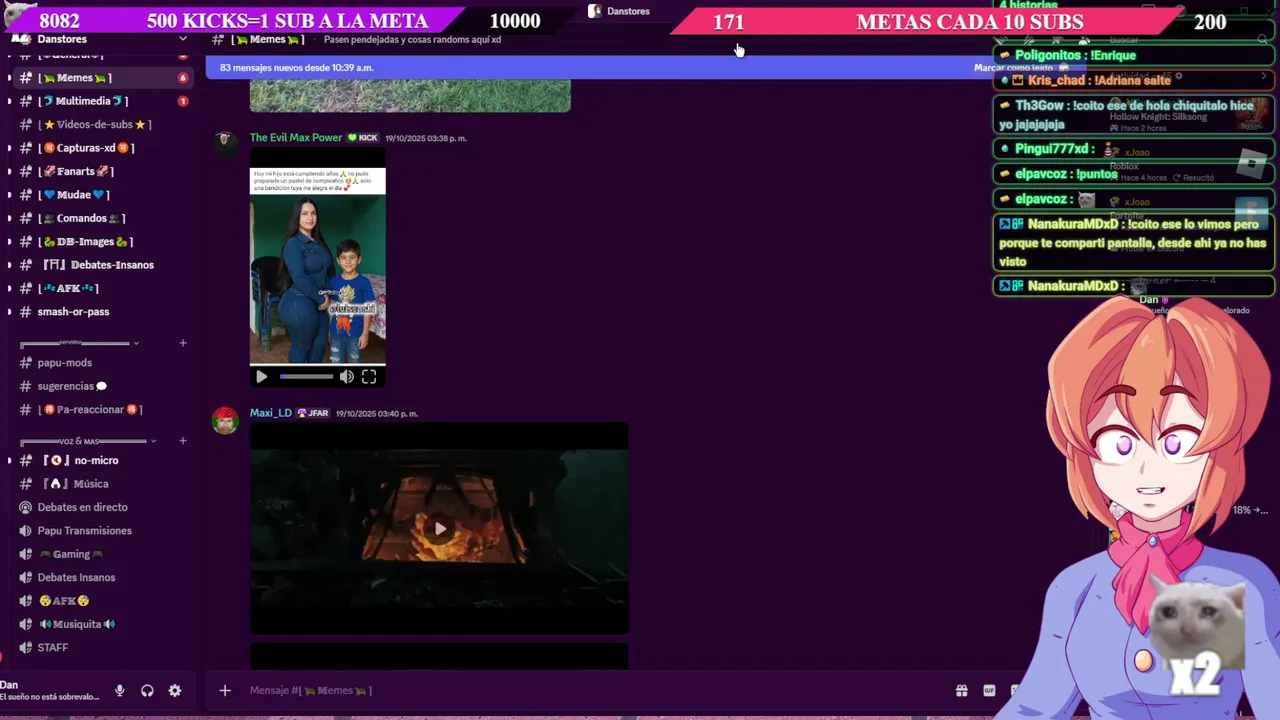Seek on The Evil Max Power's video progress bar

(306, 377)
